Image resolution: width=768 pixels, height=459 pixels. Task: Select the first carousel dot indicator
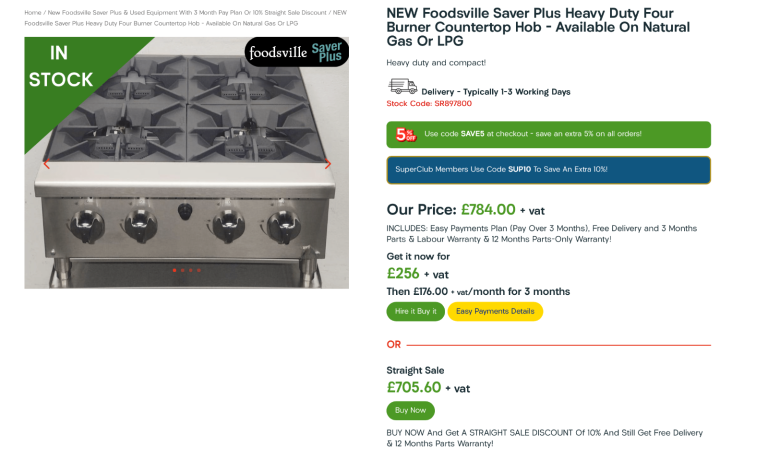click(175, 270)
